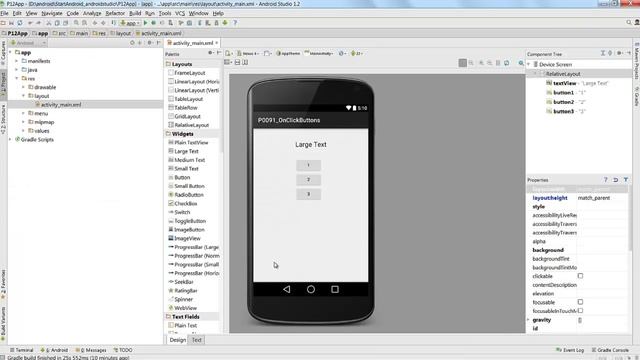
Task: Click Scroll from Source target icon
Action: [132, 42]
